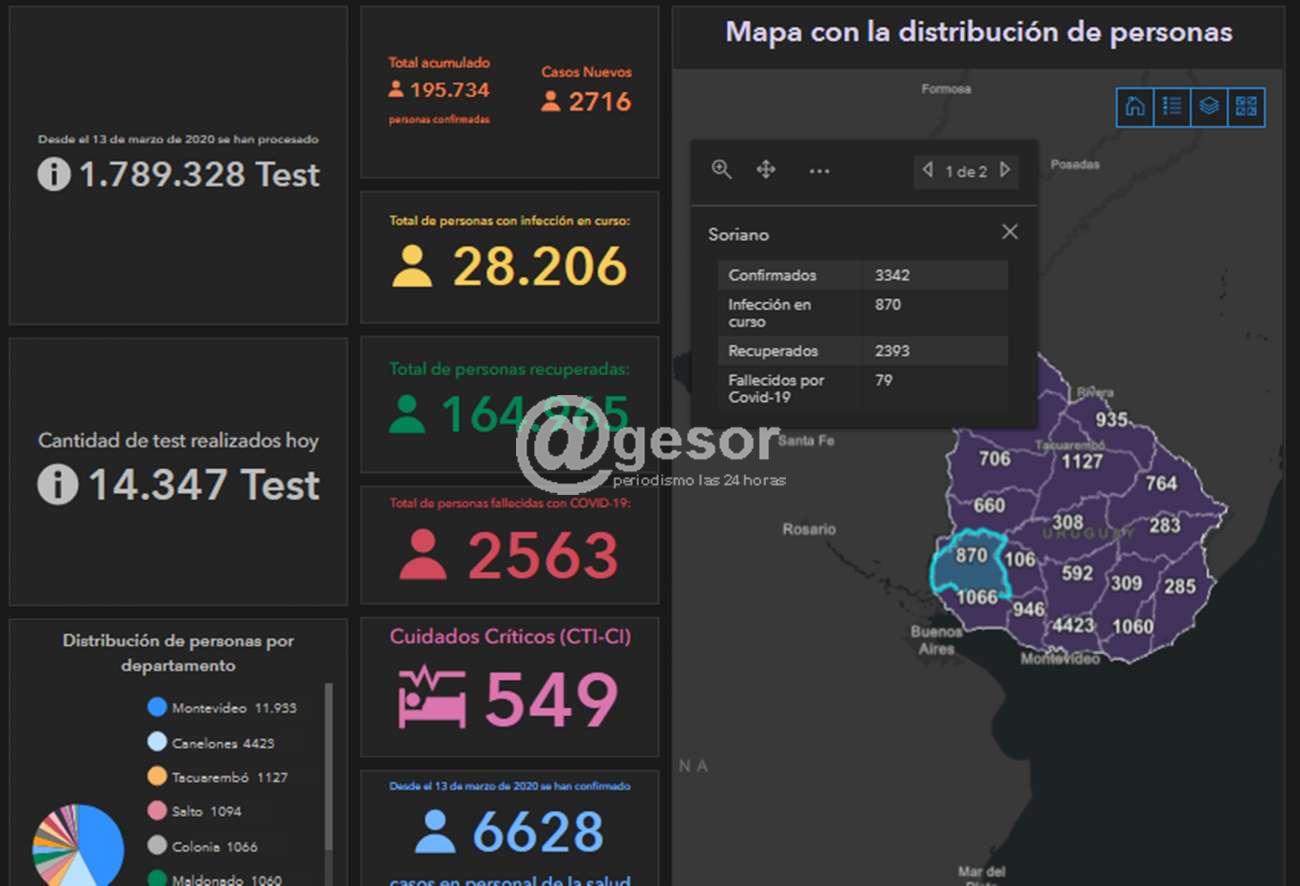
Task: Go to next popup feature arrow
Action: click(1006, 171)
